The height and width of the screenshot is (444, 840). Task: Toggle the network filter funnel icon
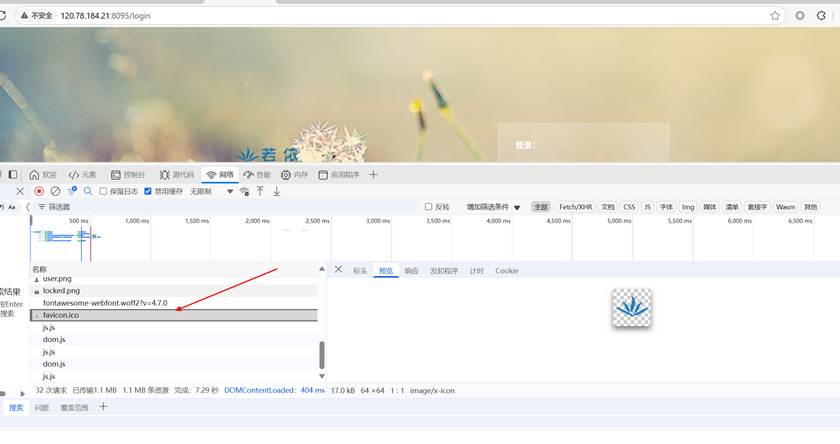72,191
